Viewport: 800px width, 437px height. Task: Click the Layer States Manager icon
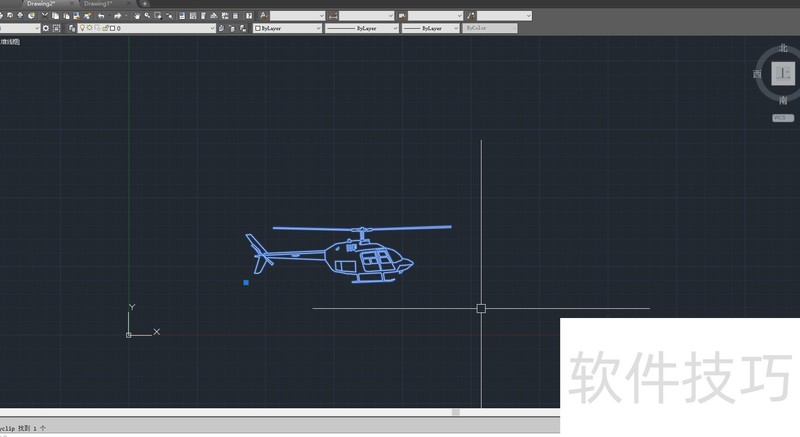coord(243,28)
